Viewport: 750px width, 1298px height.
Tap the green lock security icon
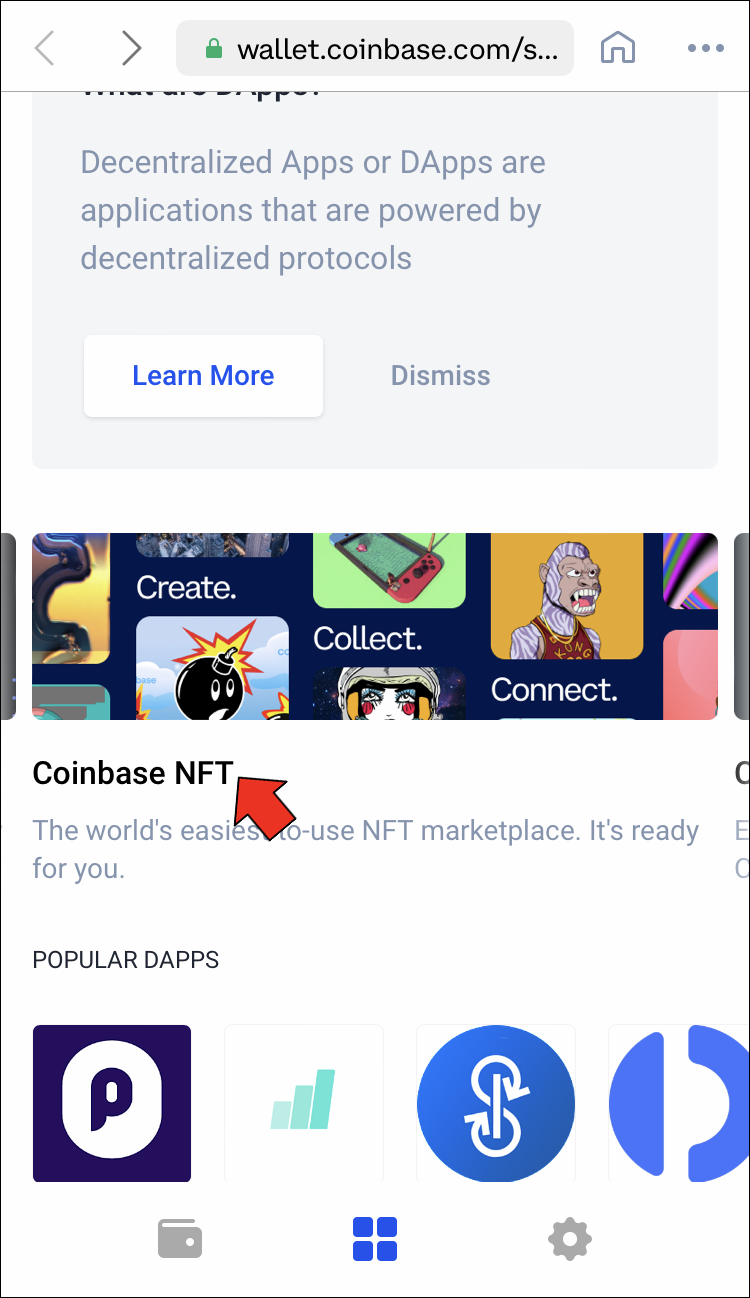(213, 48)
